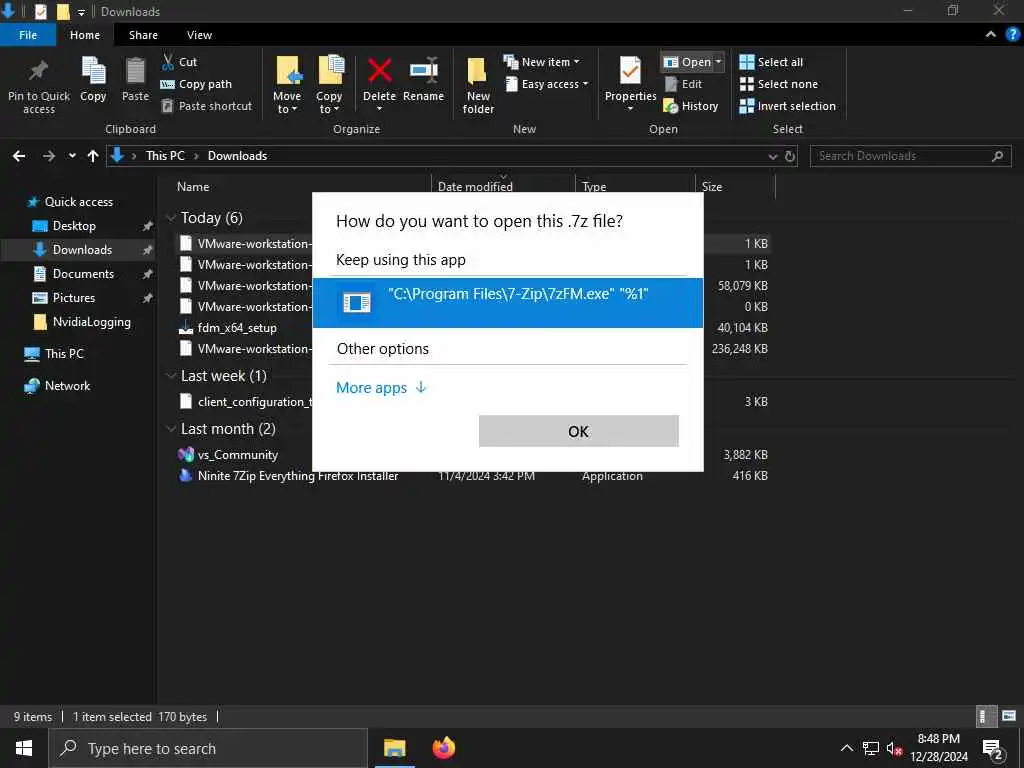The height and width of the screenshot is (768, 1024).
Task: Click the Rename ribbon icon
Action: 423,70
